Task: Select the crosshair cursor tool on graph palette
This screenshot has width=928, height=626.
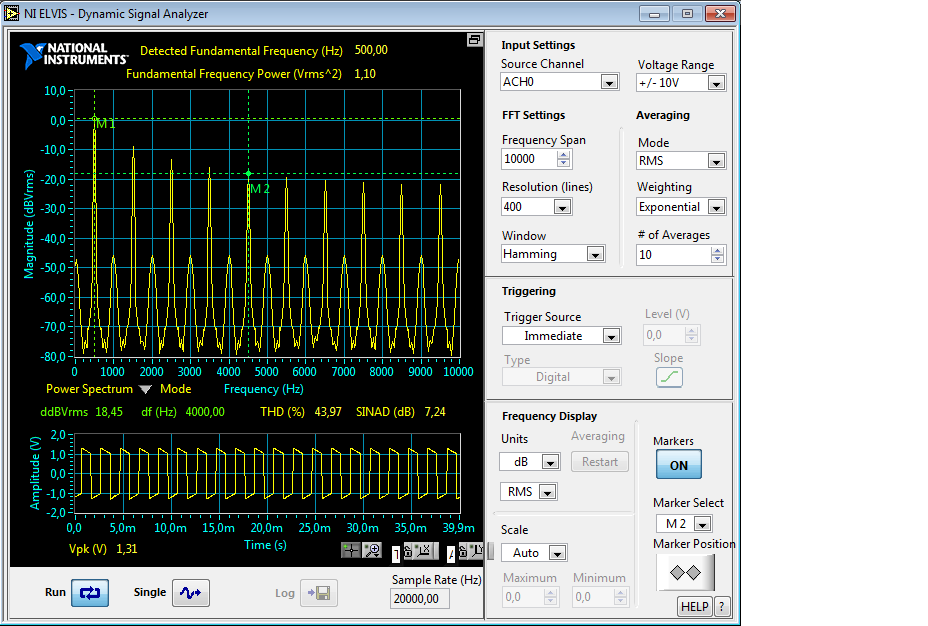Action: (x=351, y=550)
